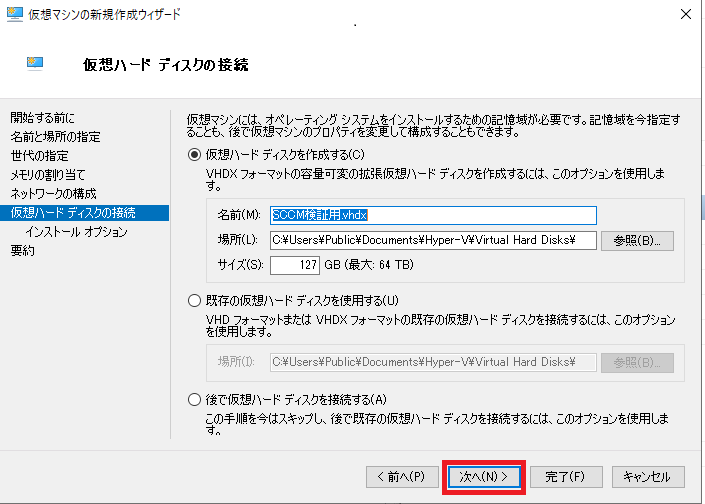Click 次へ(N) > button
The height and width of the screenshot is (504, 705).
(484, 477)
